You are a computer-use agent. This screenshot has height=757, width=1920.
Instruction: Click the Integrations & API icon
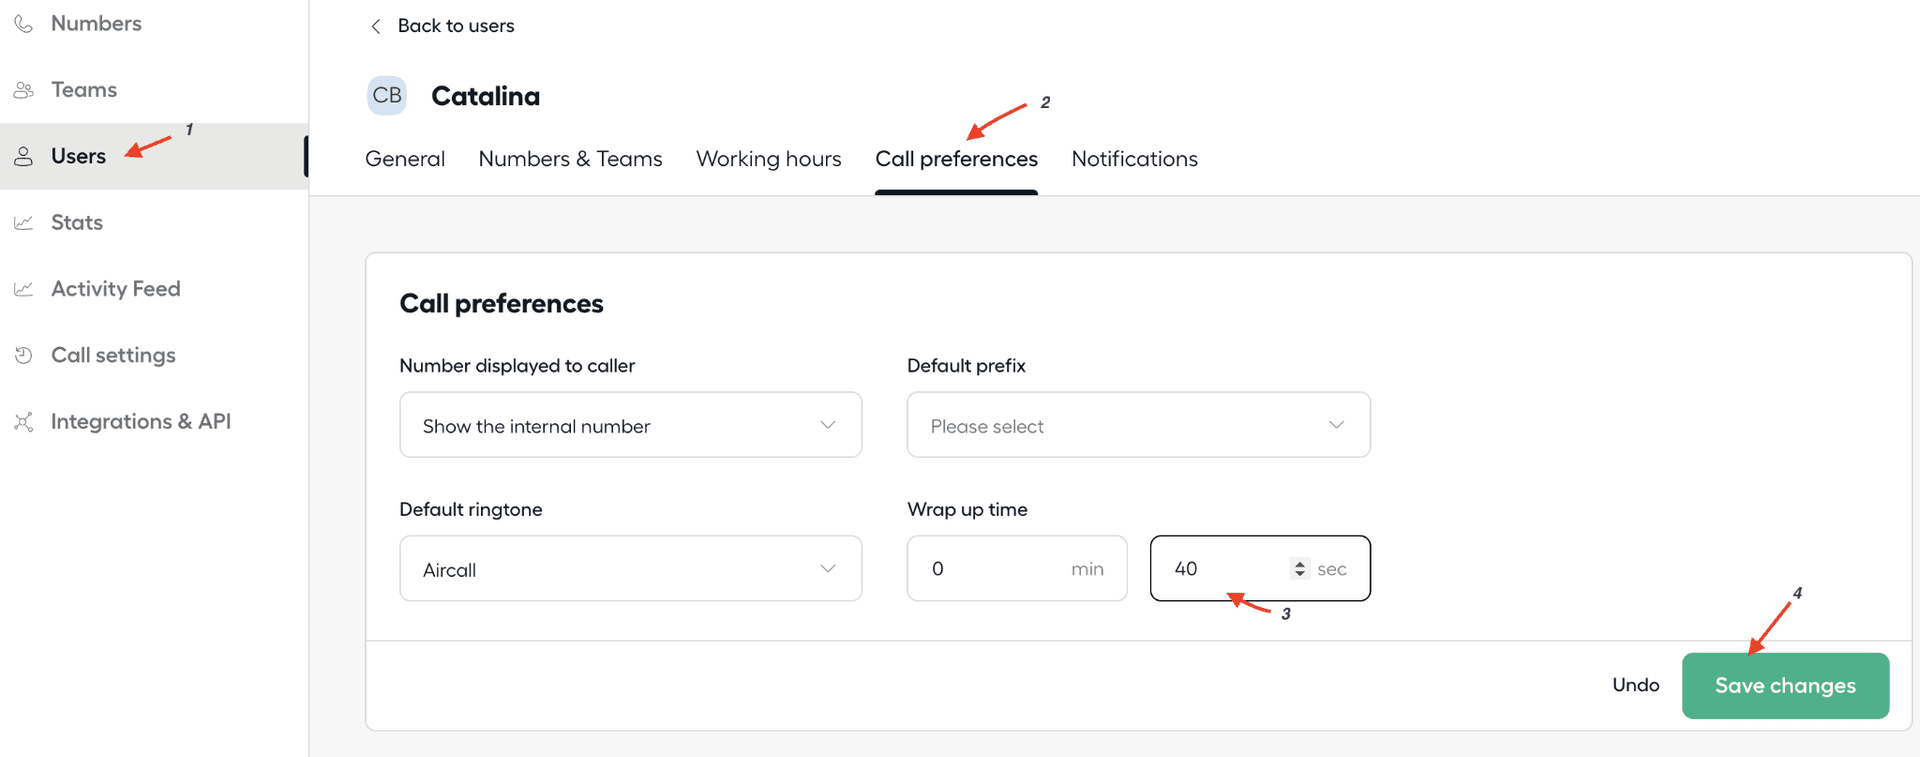(23, 422)
